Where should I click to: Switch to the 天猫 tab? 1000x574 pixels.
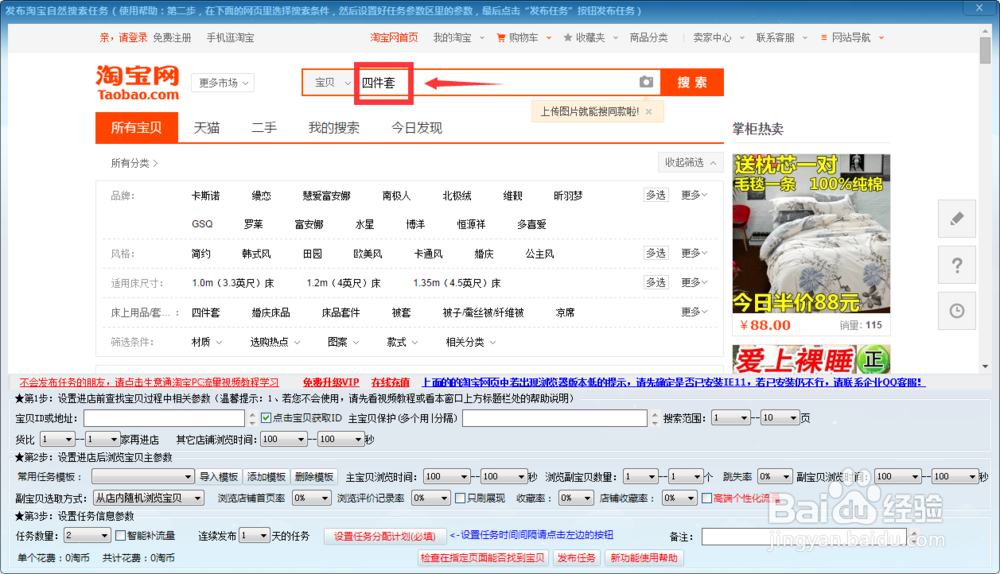coord(207,128)
